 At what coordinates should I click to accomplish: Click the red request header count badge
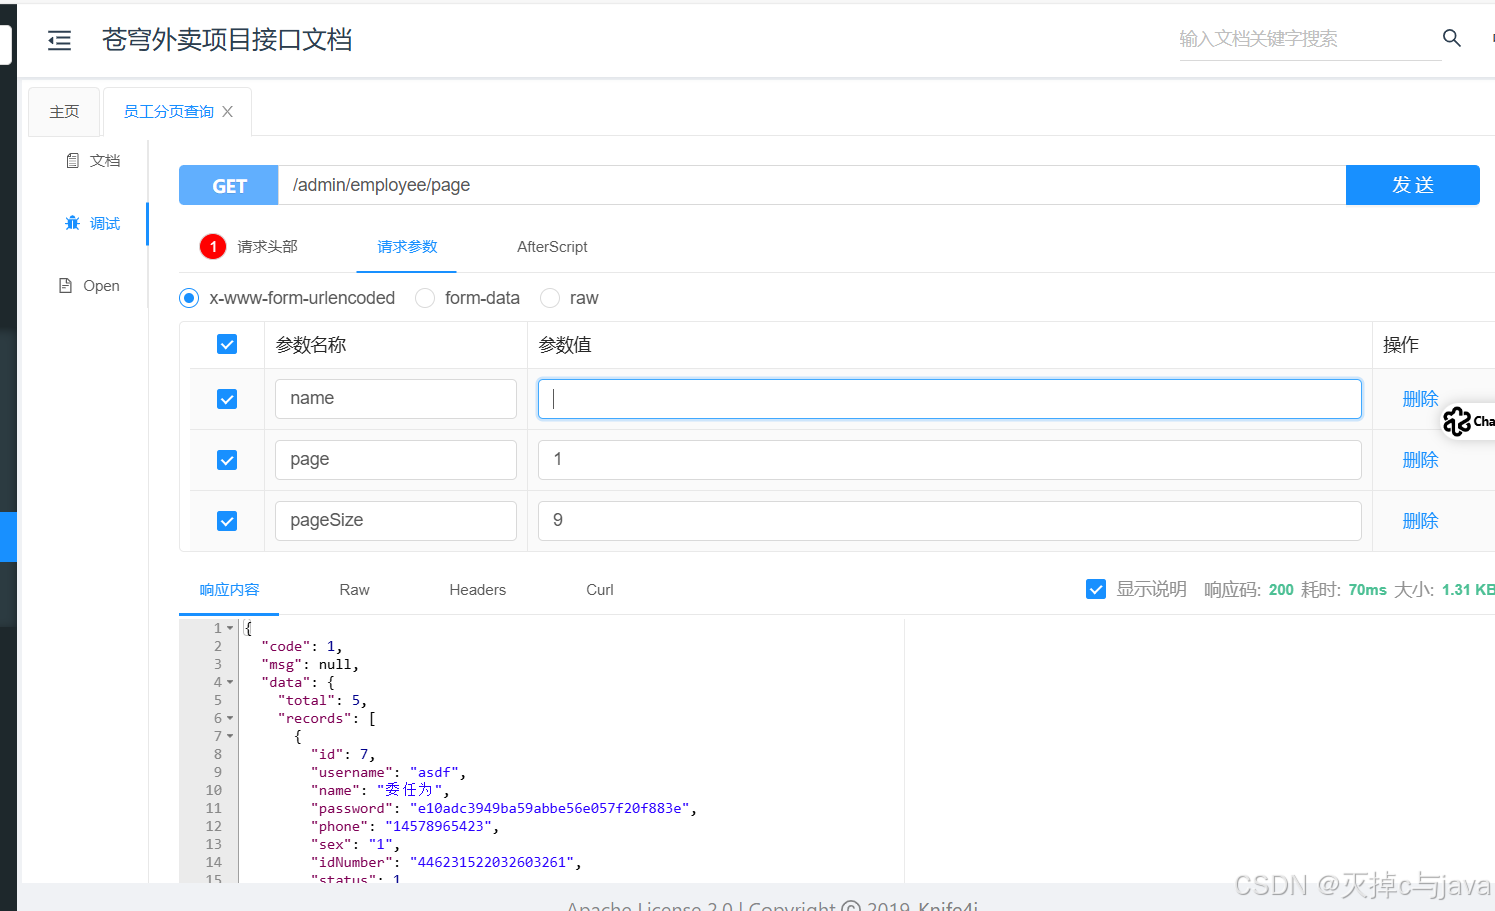click(213, 246)
